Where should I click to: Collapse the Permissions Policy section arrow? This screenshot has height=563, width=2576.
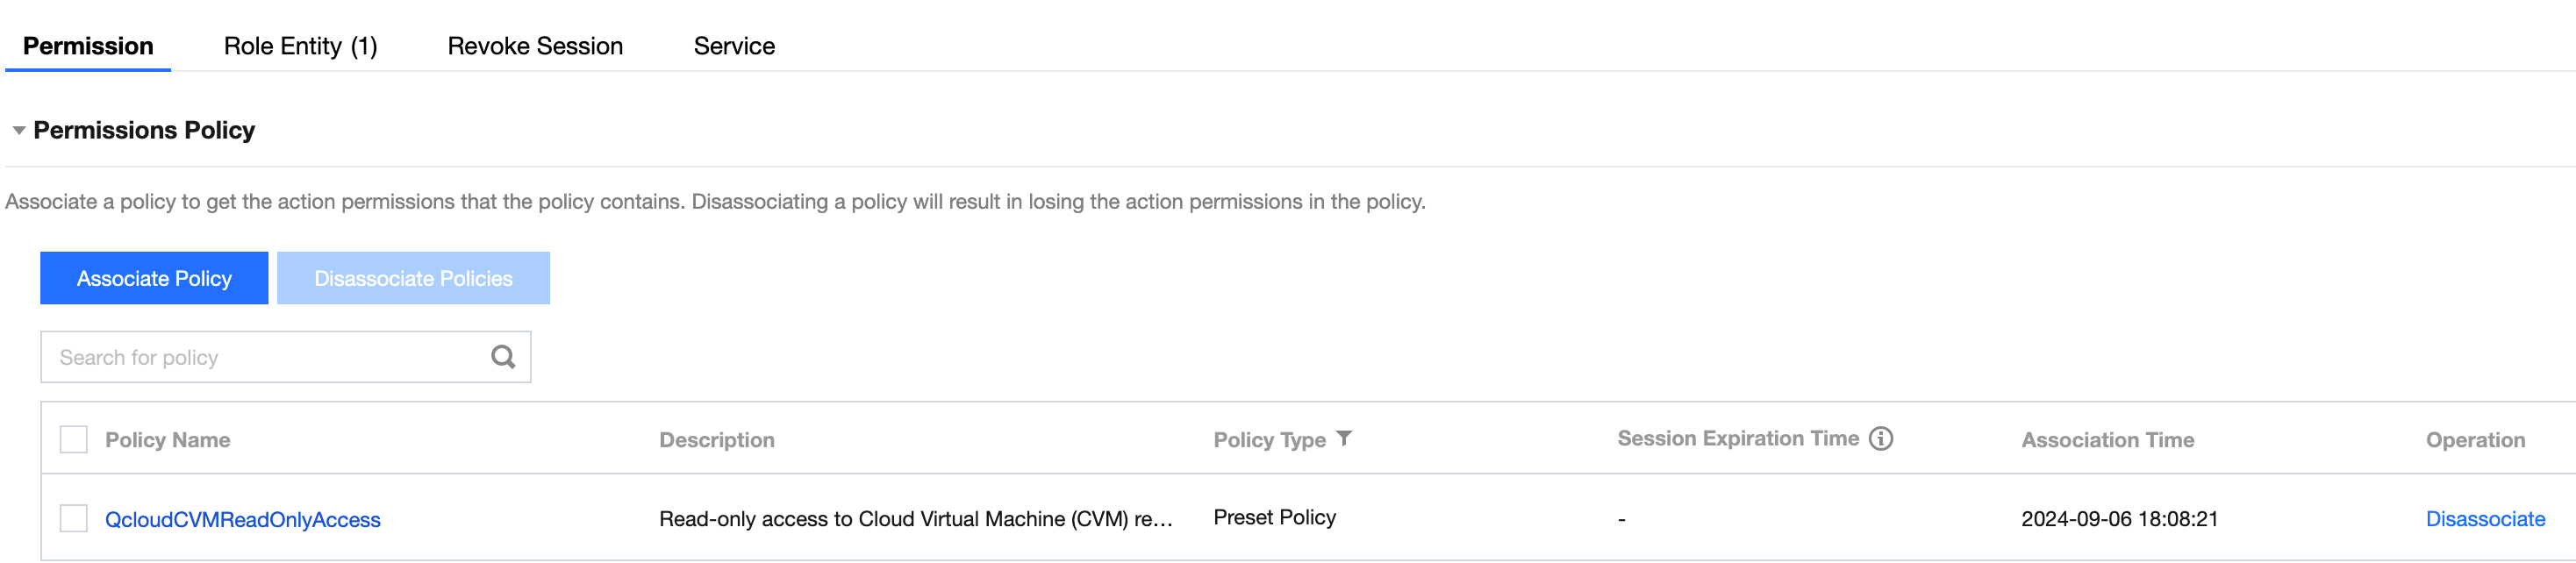(19, 130)
